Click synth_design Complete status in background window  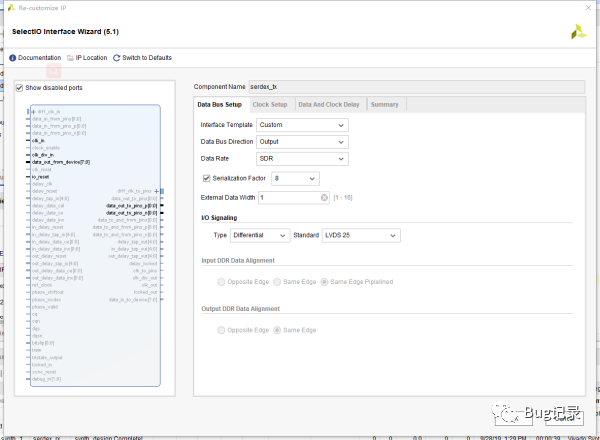[109, 438]
